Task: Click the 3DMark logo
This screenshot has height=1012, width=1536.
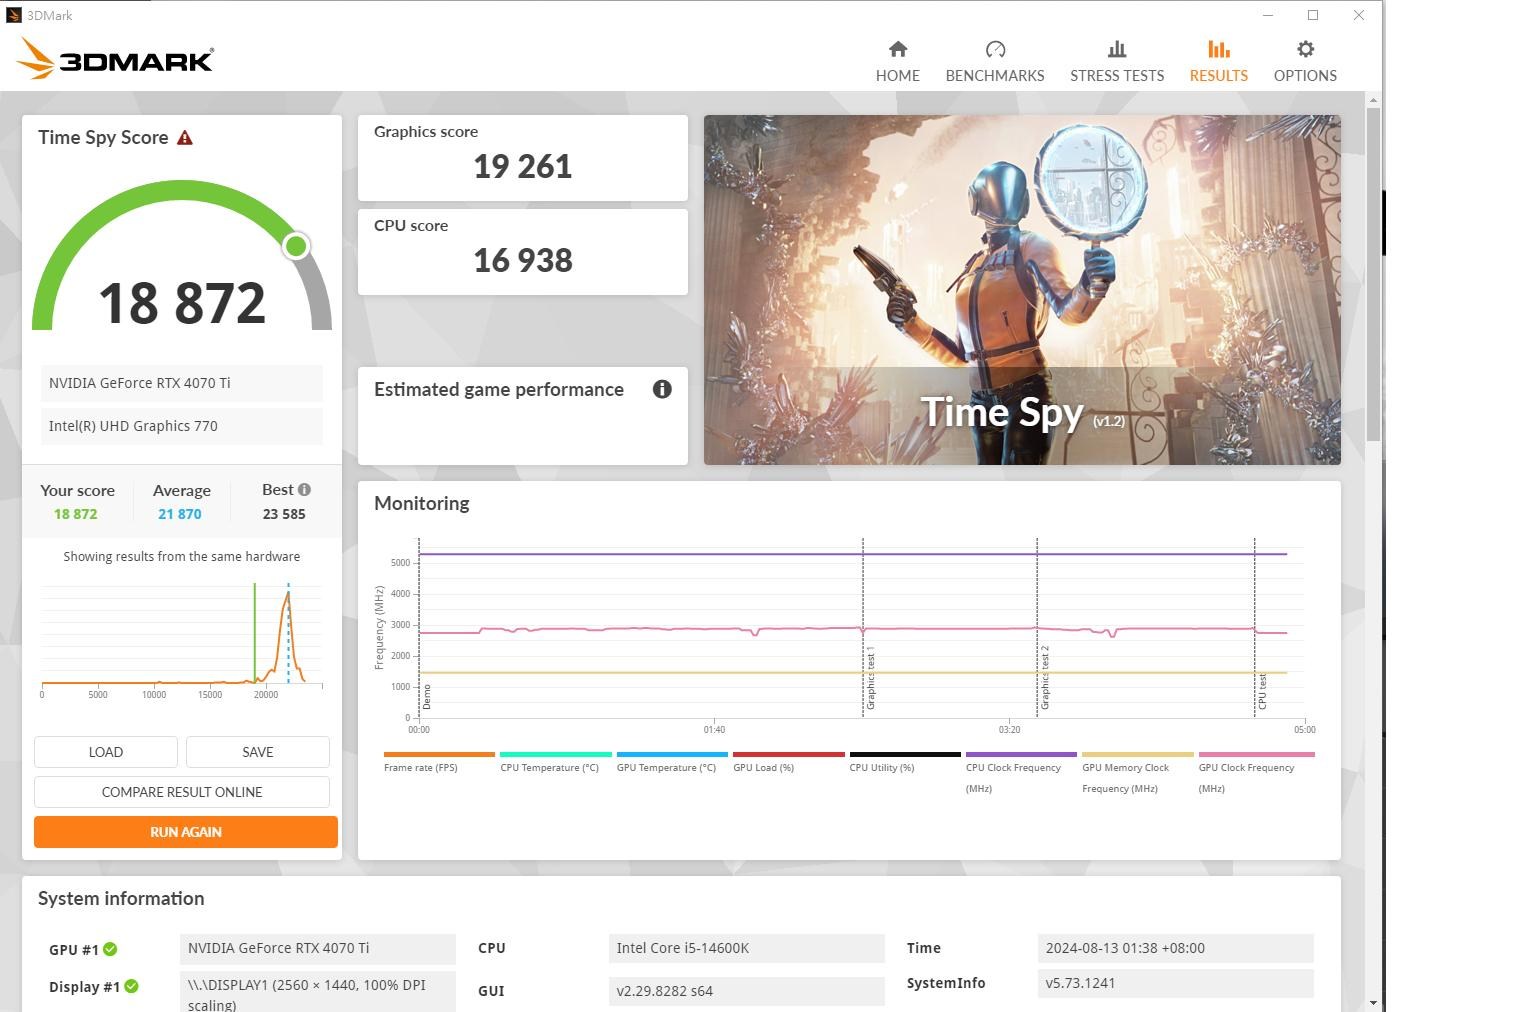Action: (115, 60)
